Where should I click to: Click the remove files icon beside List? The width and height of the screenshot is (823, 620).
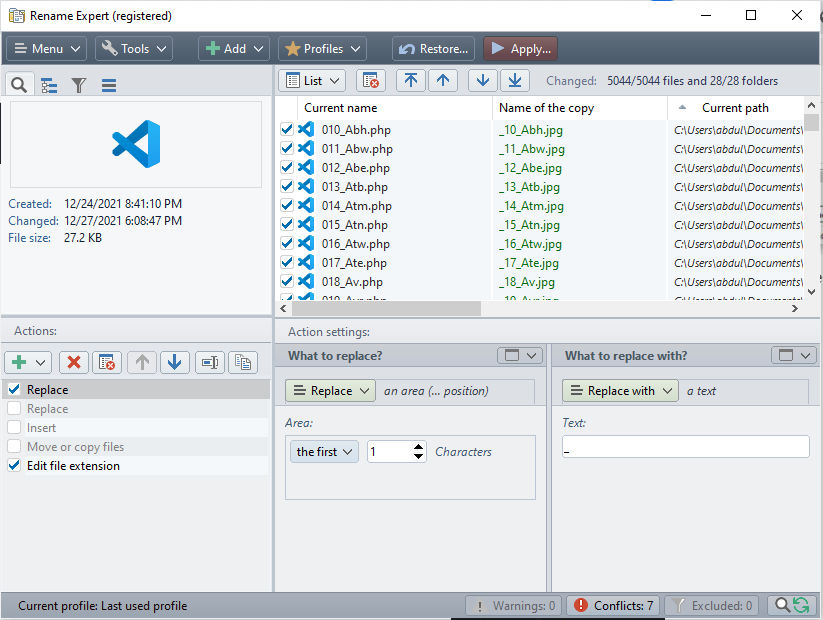pyautogui.click(x=370, y=81)
